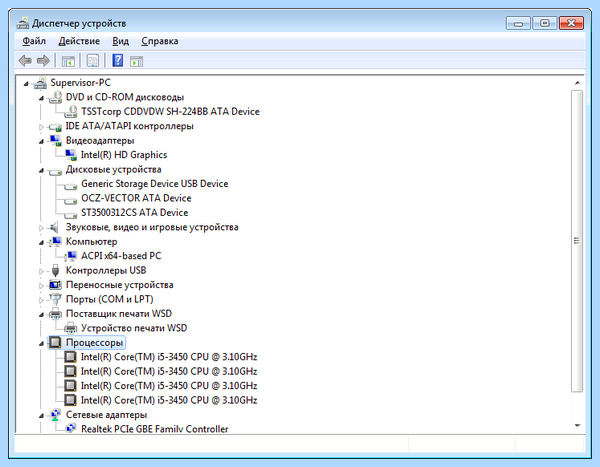This screenshot has width=600, height=467.
Task: Click the Видеоадаптеры category icon
Action: click(x=55, y=140)
